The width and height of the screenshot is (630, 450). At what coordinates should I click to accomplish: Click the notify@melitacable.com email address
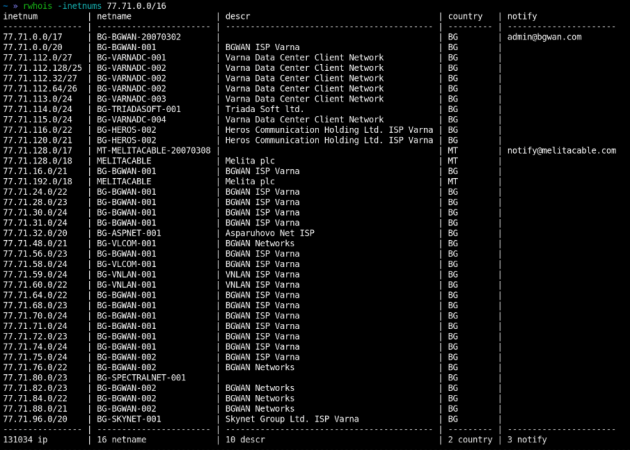(561, 150)
